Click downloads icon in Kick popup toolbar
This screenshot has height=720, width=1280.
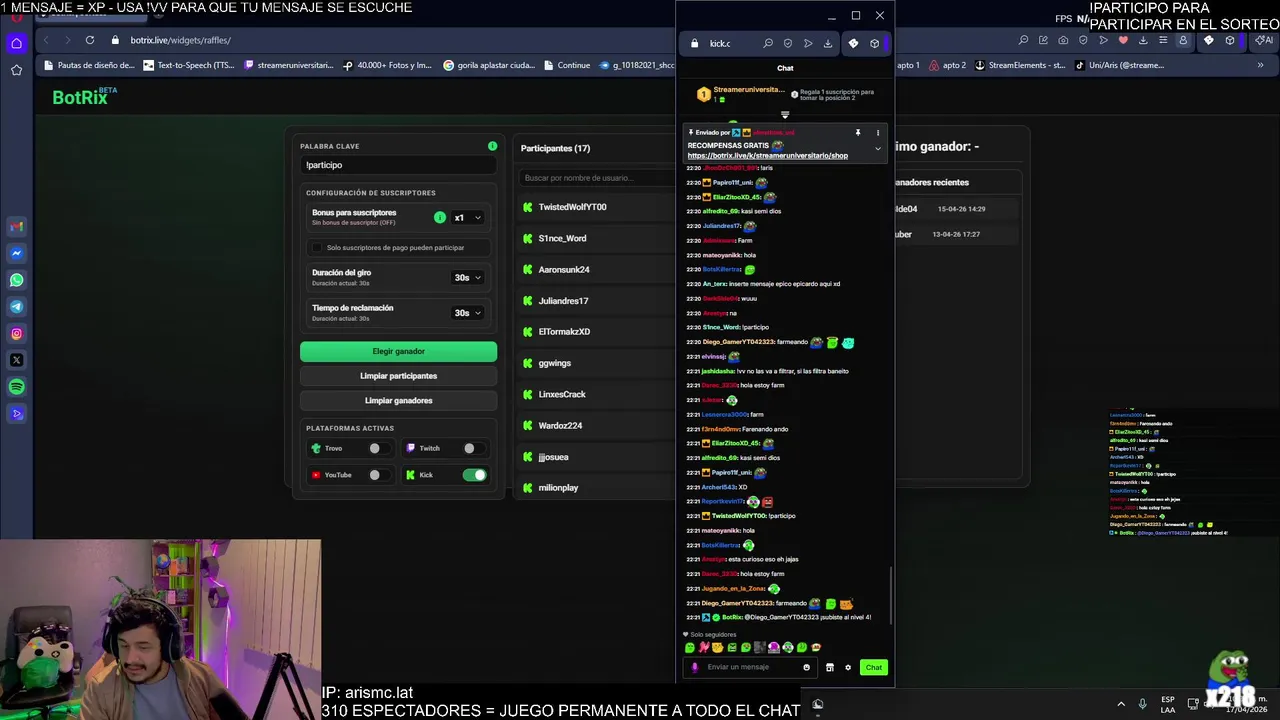[828, 43]
